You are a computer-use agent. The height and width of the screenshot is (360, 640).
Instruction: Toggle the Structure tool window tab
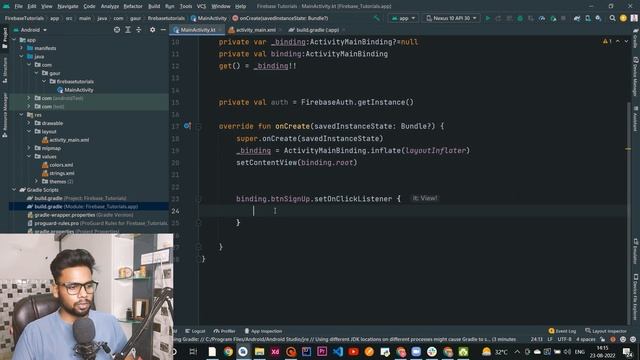point(4,70)
